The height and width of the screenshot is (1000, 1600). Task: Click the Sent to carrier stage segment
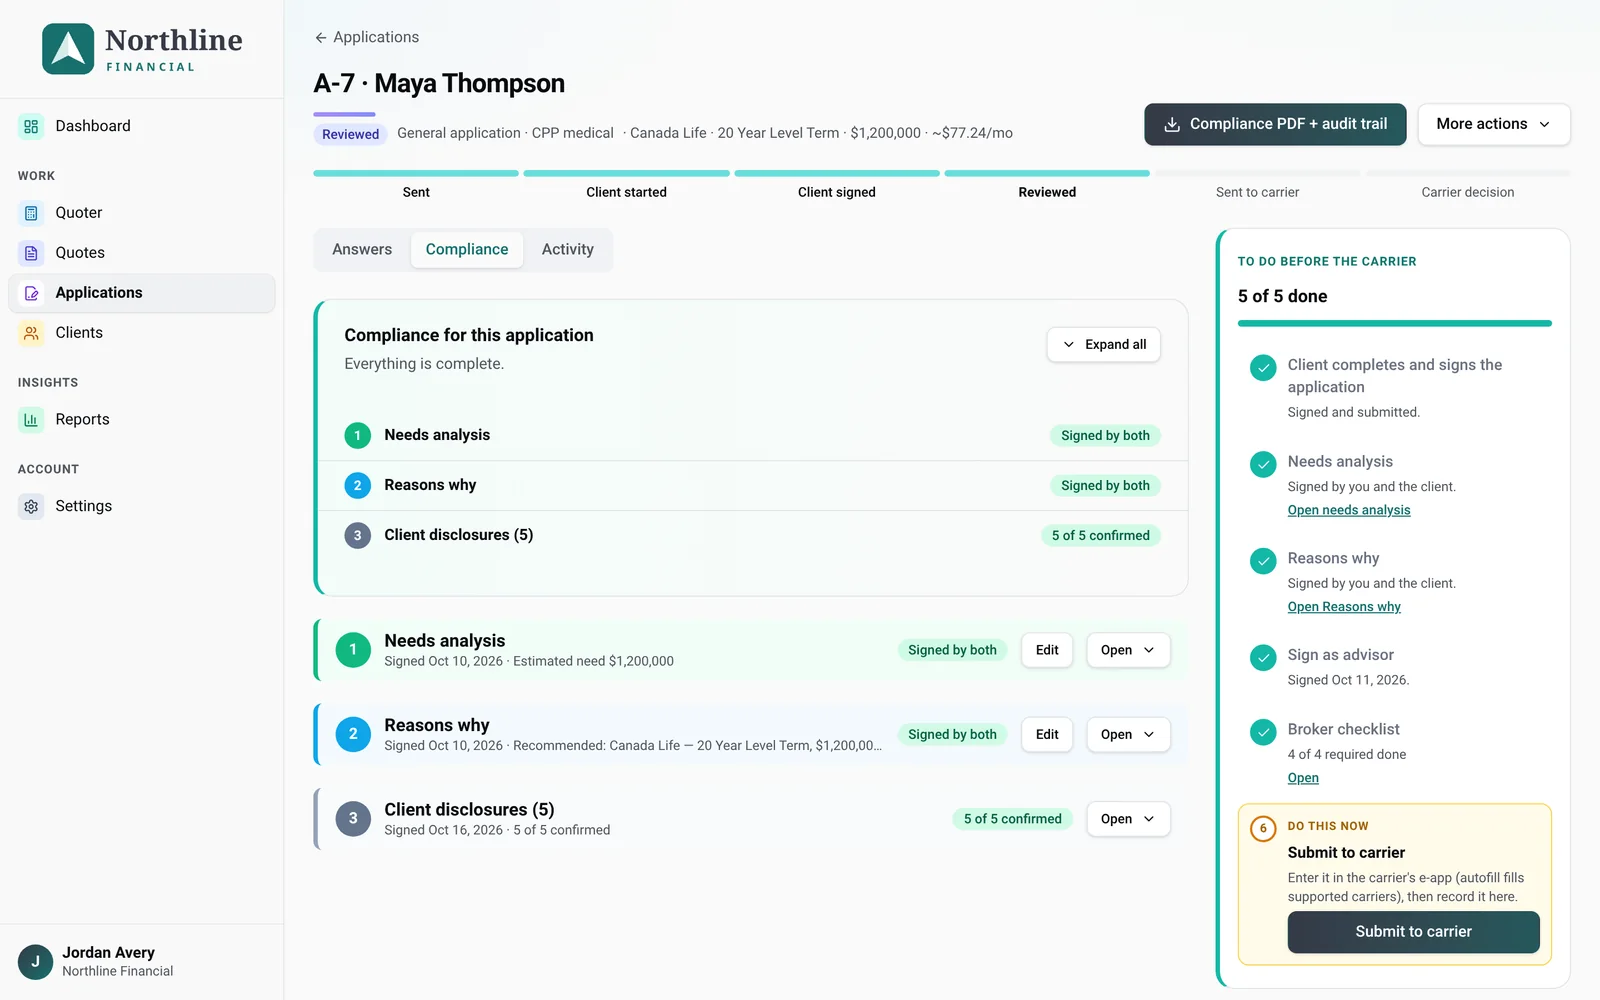(1258, 184)
